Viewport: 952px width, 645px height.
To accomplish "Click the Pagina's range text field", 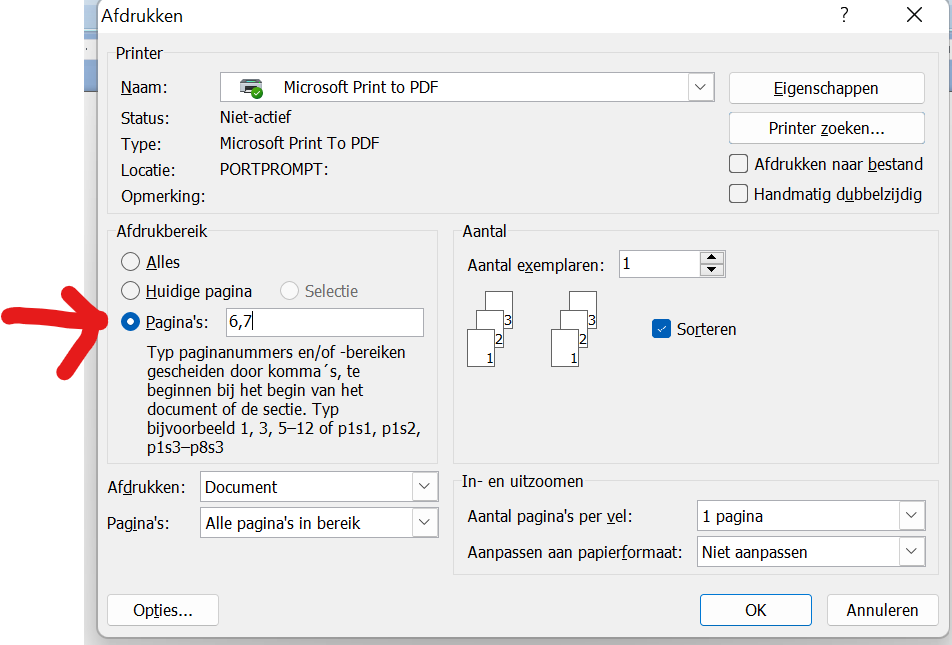I will pos(323,322).
